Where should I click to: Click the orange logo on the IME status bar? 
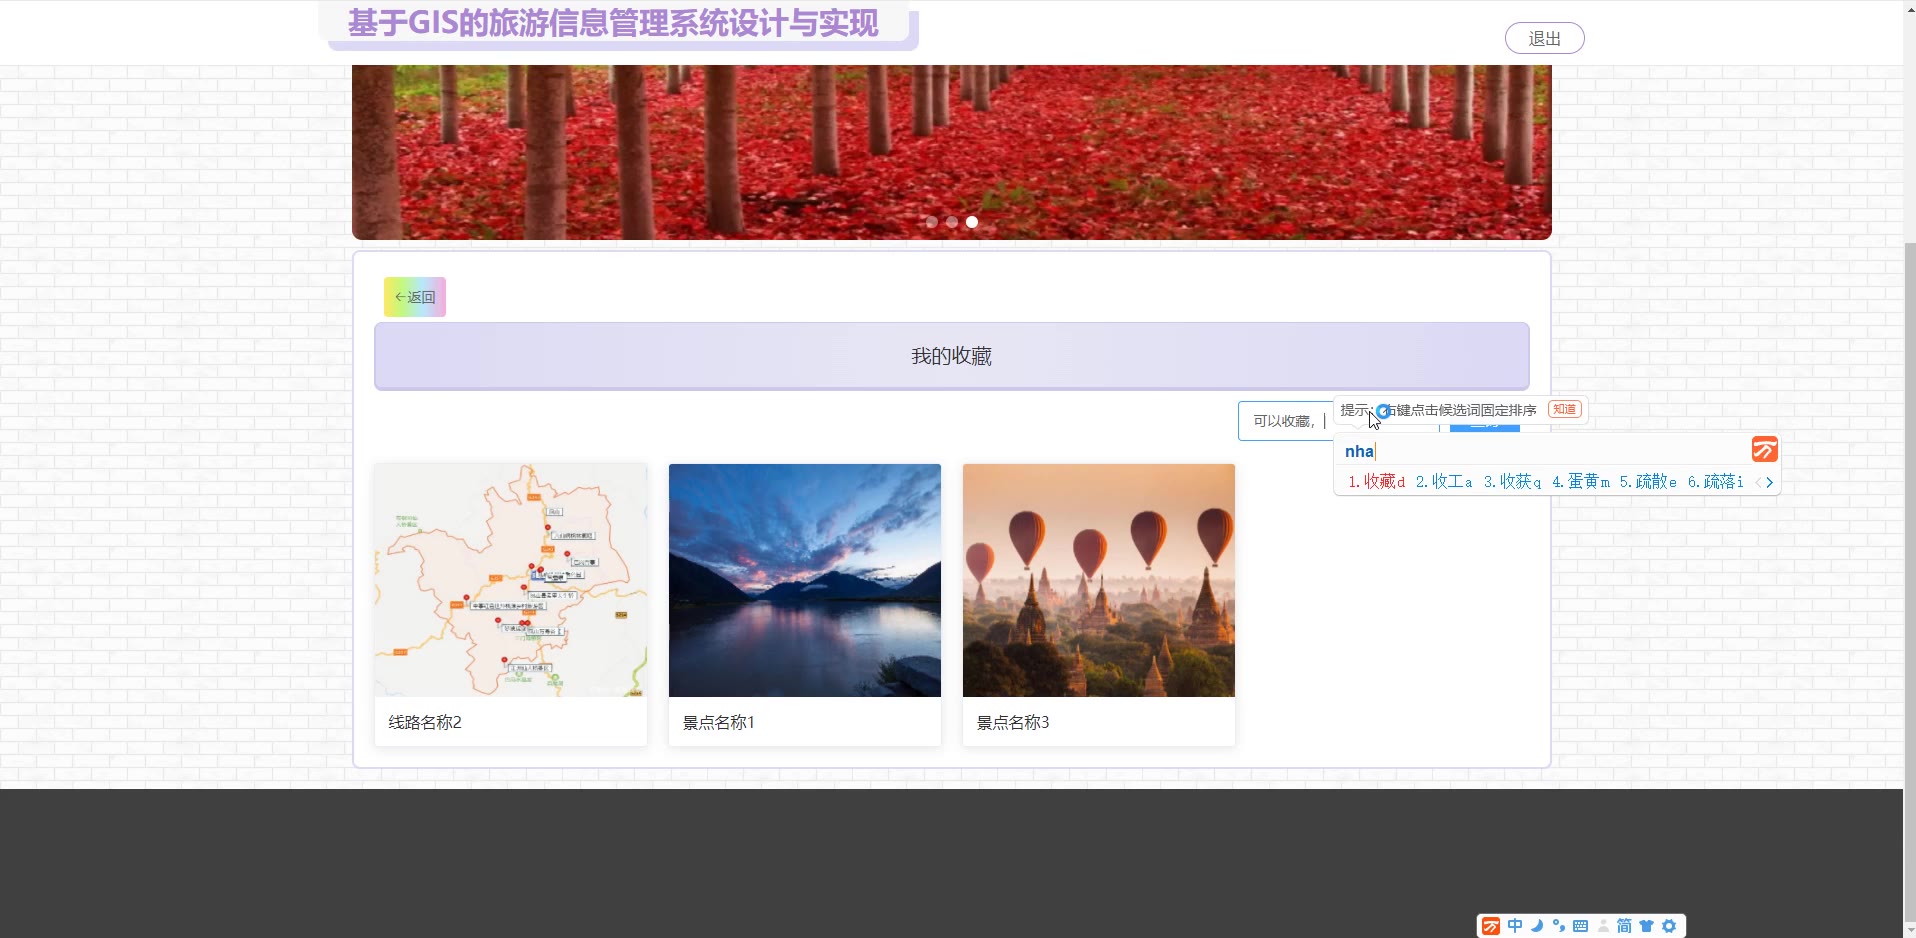pos(1491,926)
